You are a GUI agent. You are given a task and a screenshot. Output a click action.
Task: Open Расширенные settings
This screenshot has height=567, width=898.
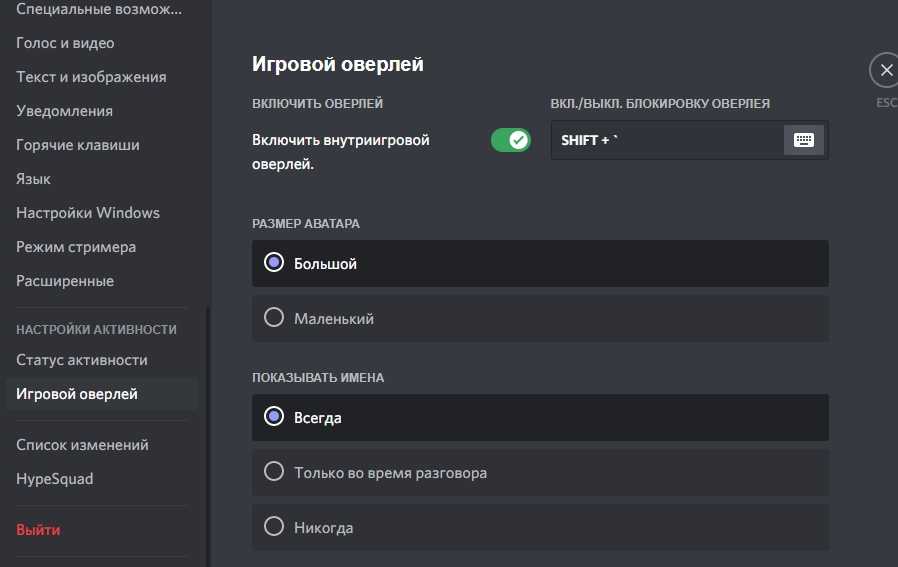(65, 281)
